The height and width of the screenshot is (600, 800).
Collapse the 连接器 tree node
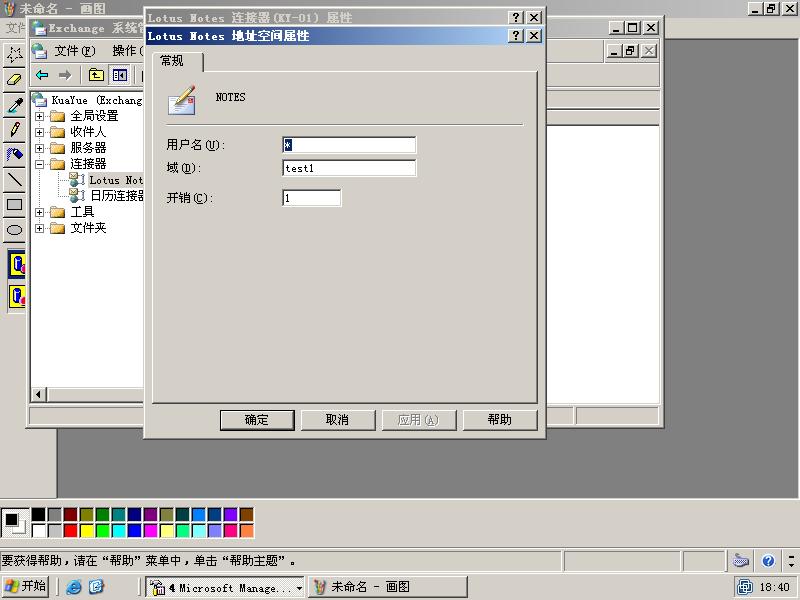(39, 164)
